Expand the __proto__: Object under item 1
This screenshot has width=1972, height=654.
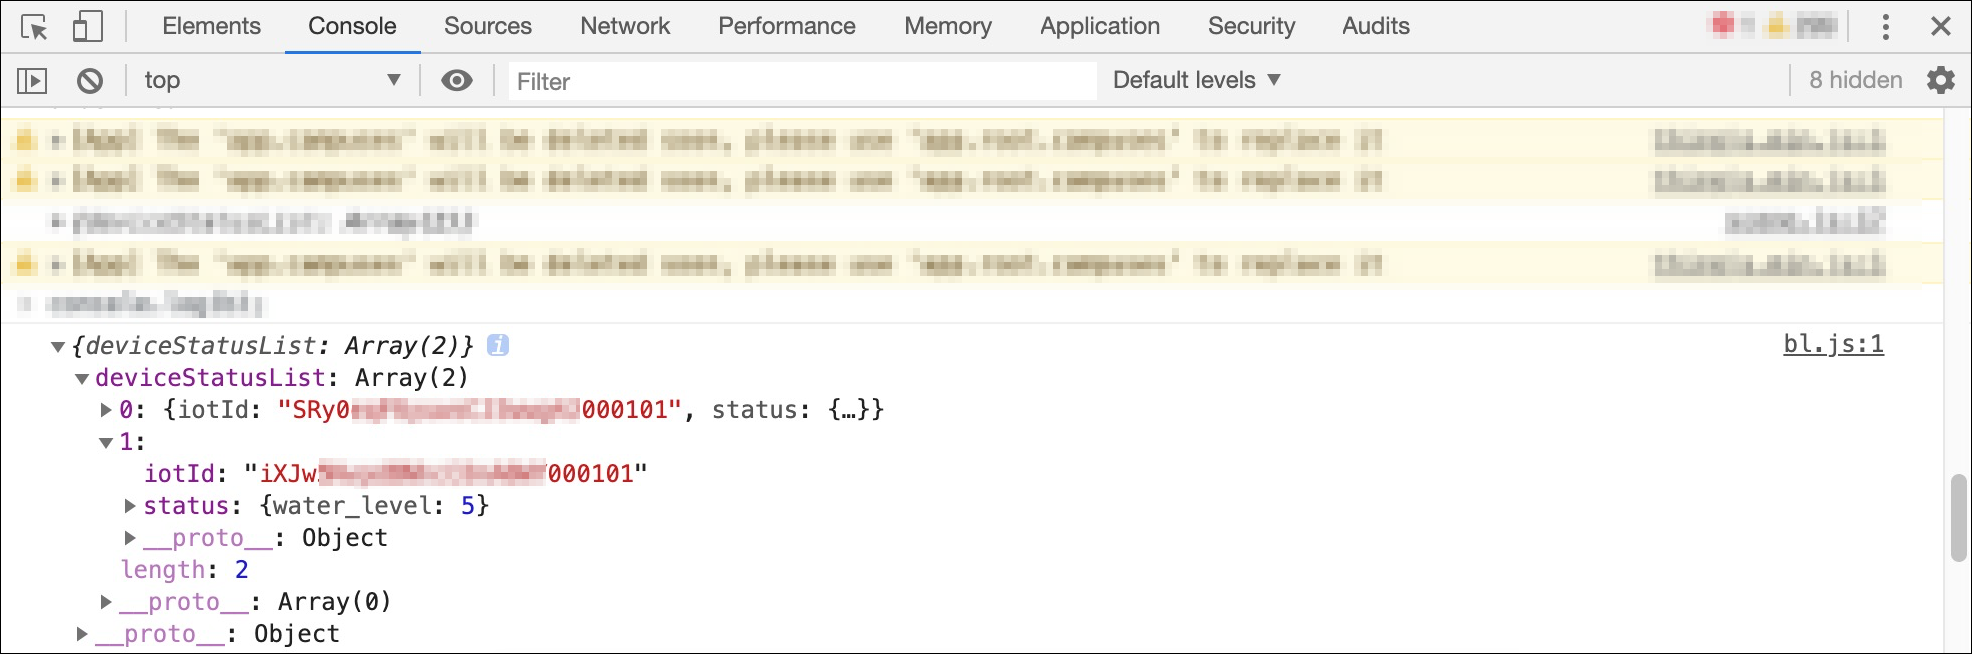point(130,538)
